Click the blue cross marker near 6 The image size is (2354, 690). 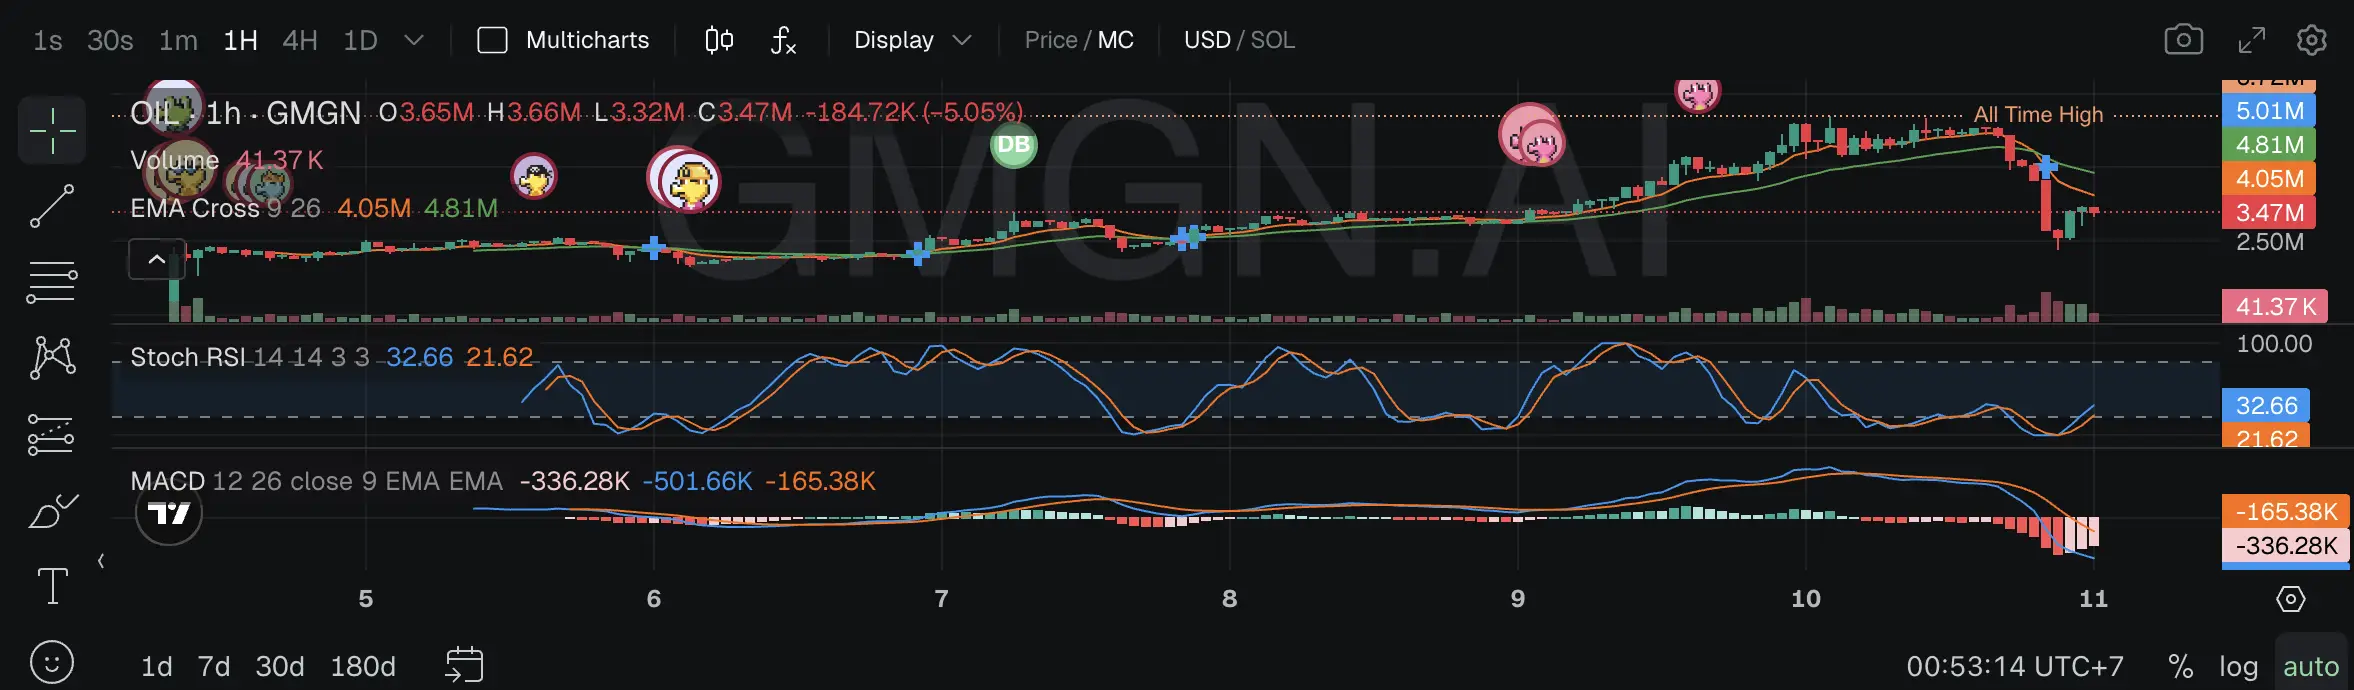pyautogui.click(x=654, y=246)
